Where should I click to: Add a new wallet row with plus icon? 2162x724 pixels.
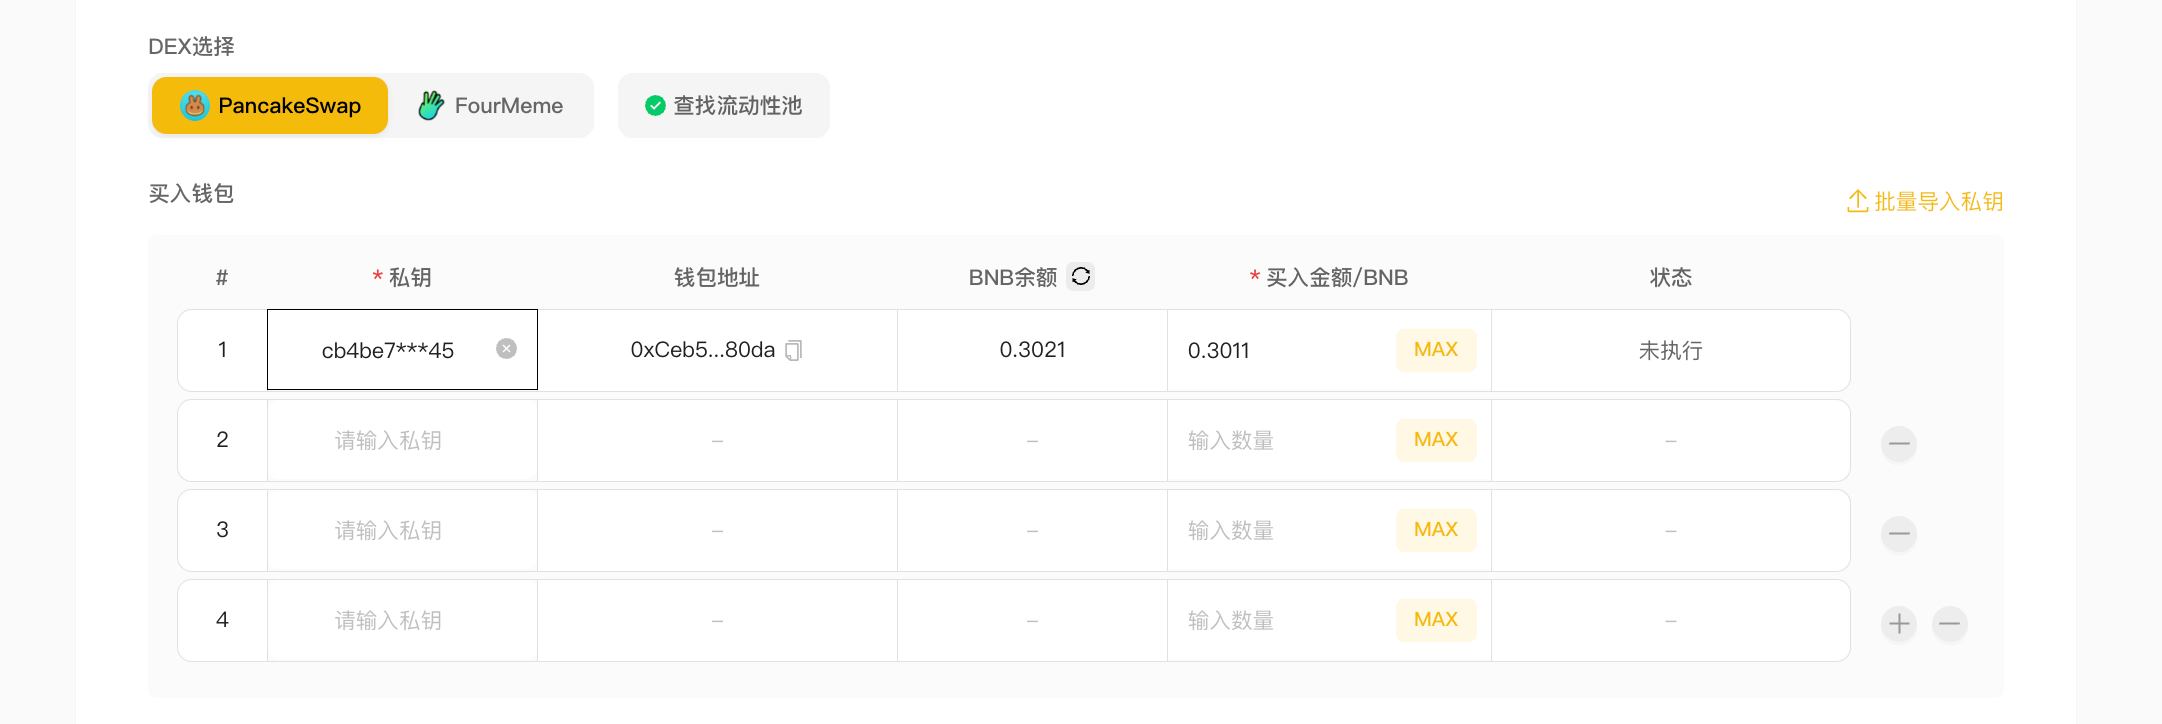pos(1898,623)
